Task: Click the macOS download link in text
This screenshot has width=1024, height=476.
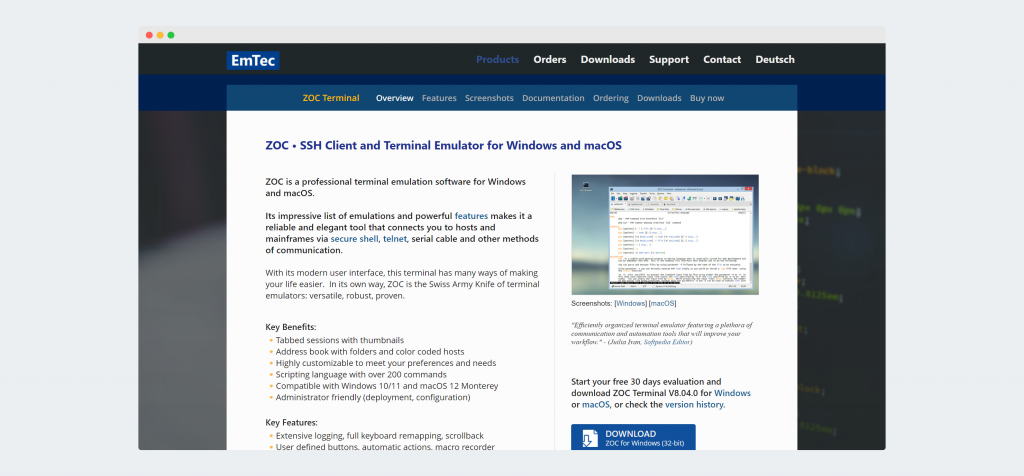Action: click(596, 405)
